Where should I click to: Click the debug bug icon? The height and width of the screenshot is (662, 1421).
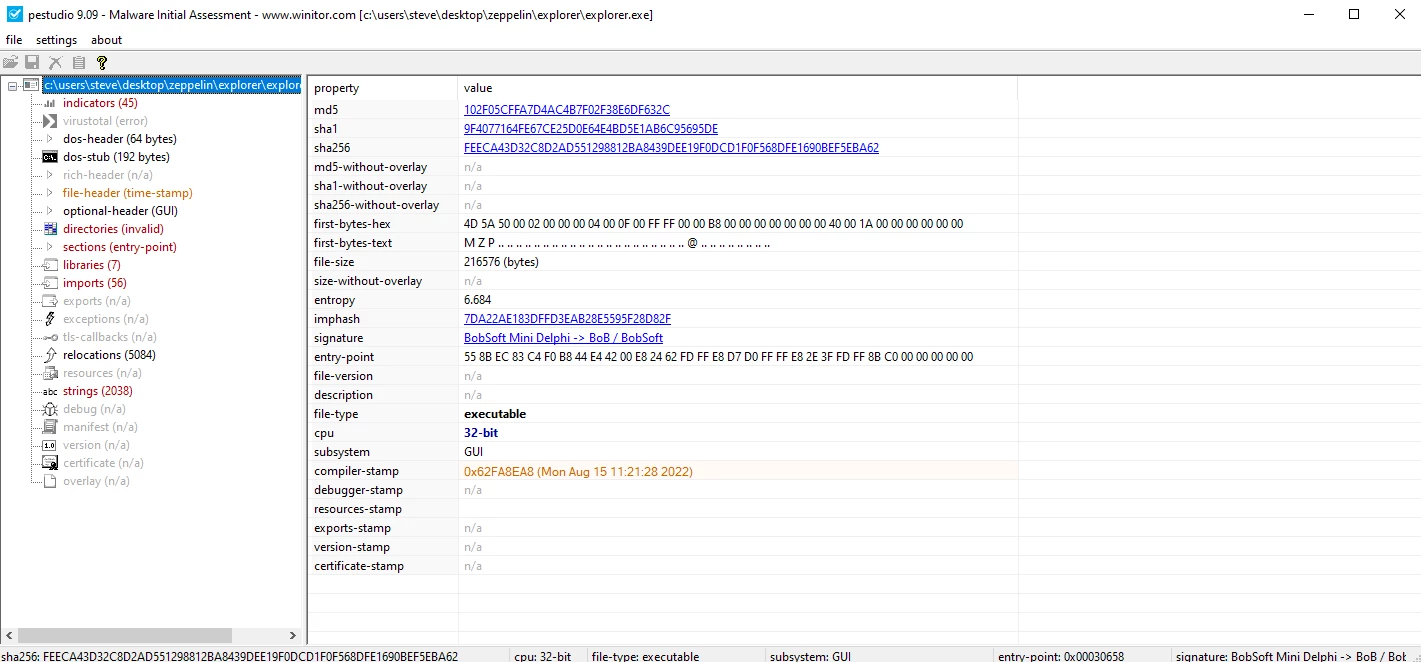(50, 409)
